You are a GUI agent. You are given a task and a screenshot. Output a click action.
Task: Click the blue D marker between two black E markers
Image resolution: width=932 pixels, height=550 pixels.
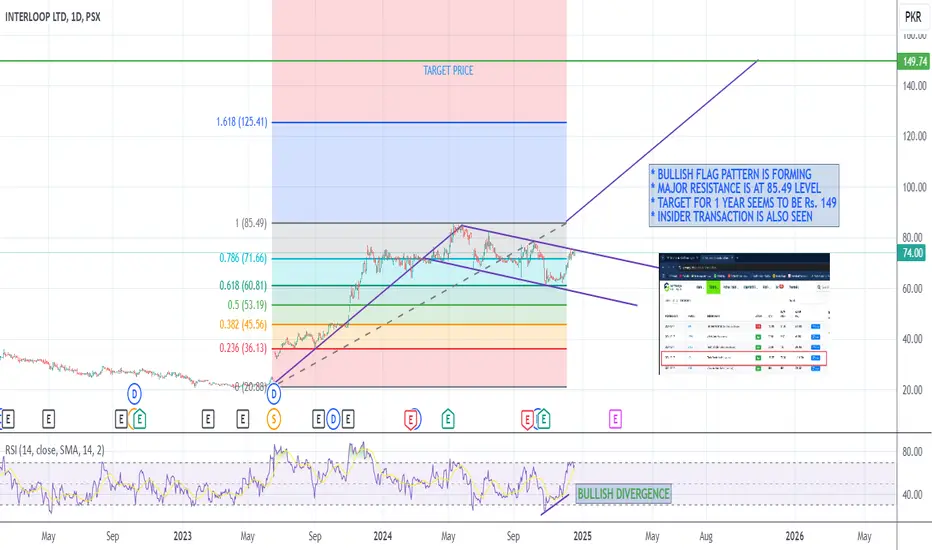[333, 419]
